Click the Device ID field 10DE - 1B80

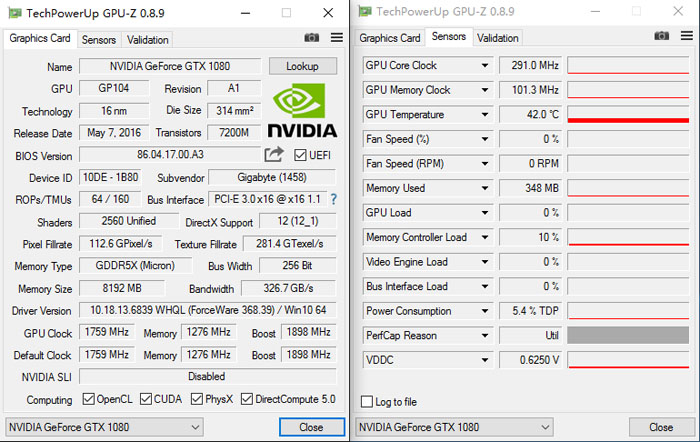[x=110, y=177]
